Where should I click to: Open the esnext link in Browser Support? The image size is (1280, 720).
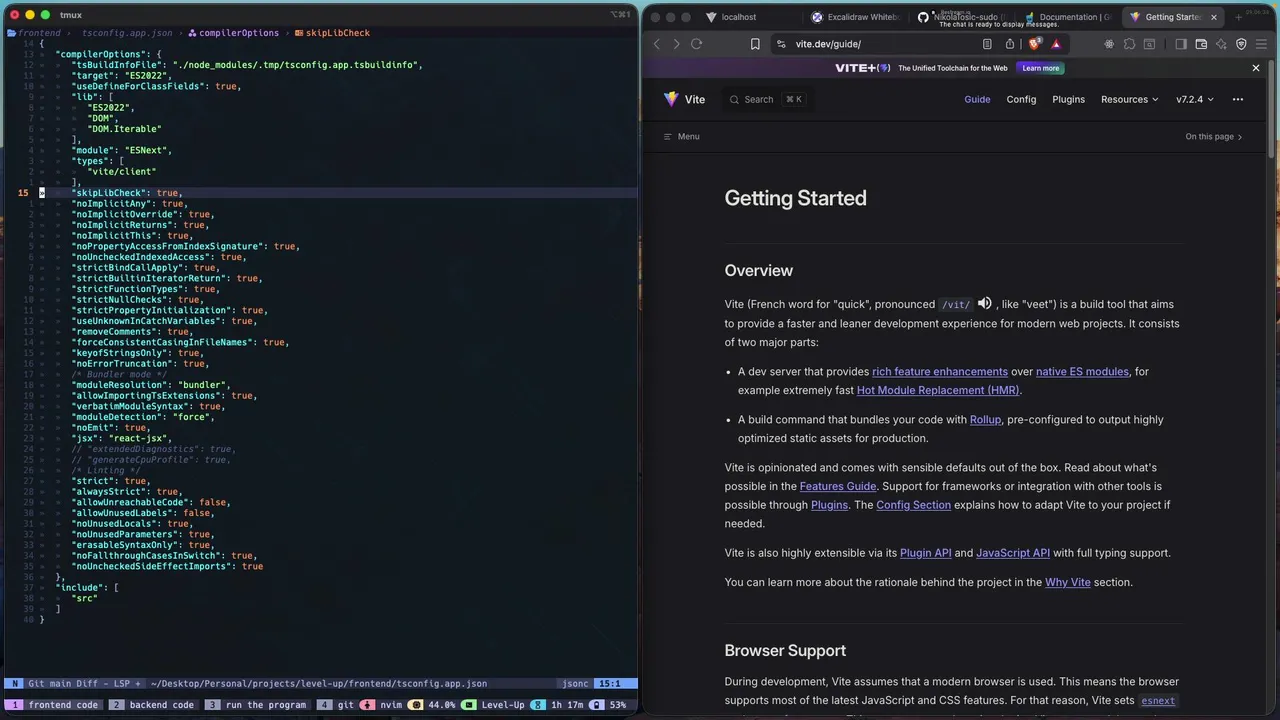click(1158, 701)
